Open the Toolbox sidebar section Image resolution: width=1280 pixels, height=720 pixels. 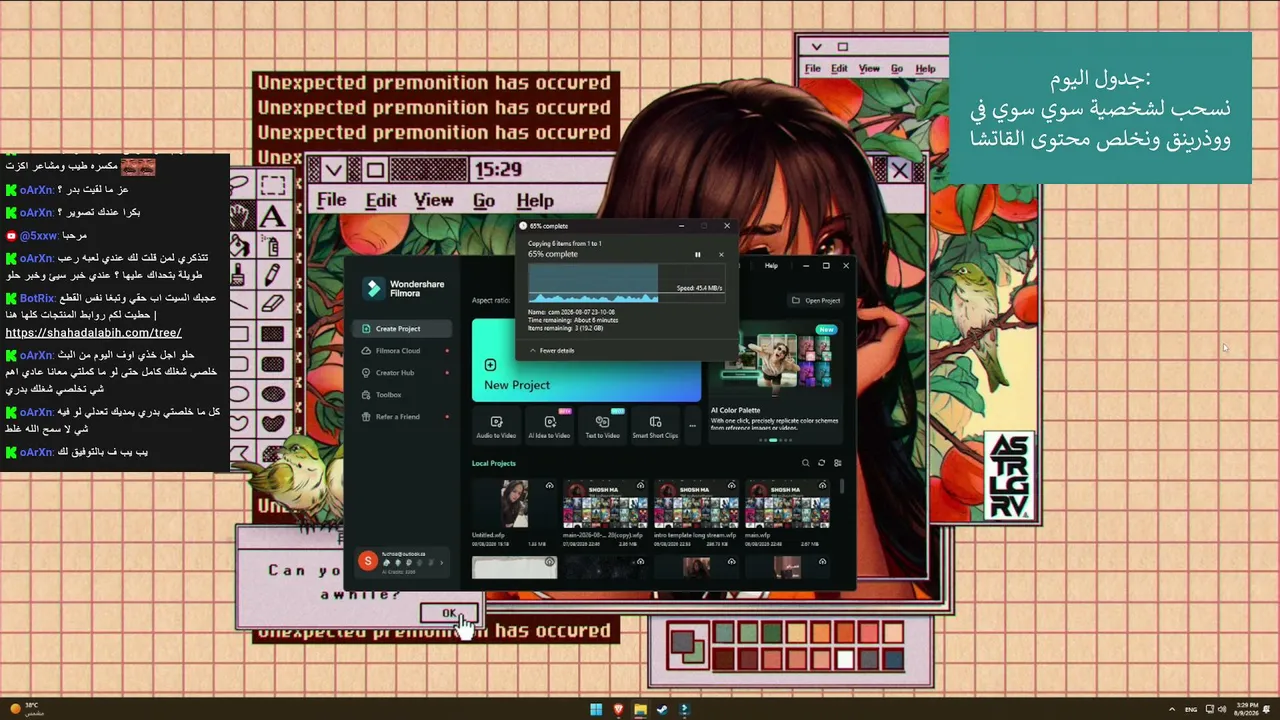402,395
